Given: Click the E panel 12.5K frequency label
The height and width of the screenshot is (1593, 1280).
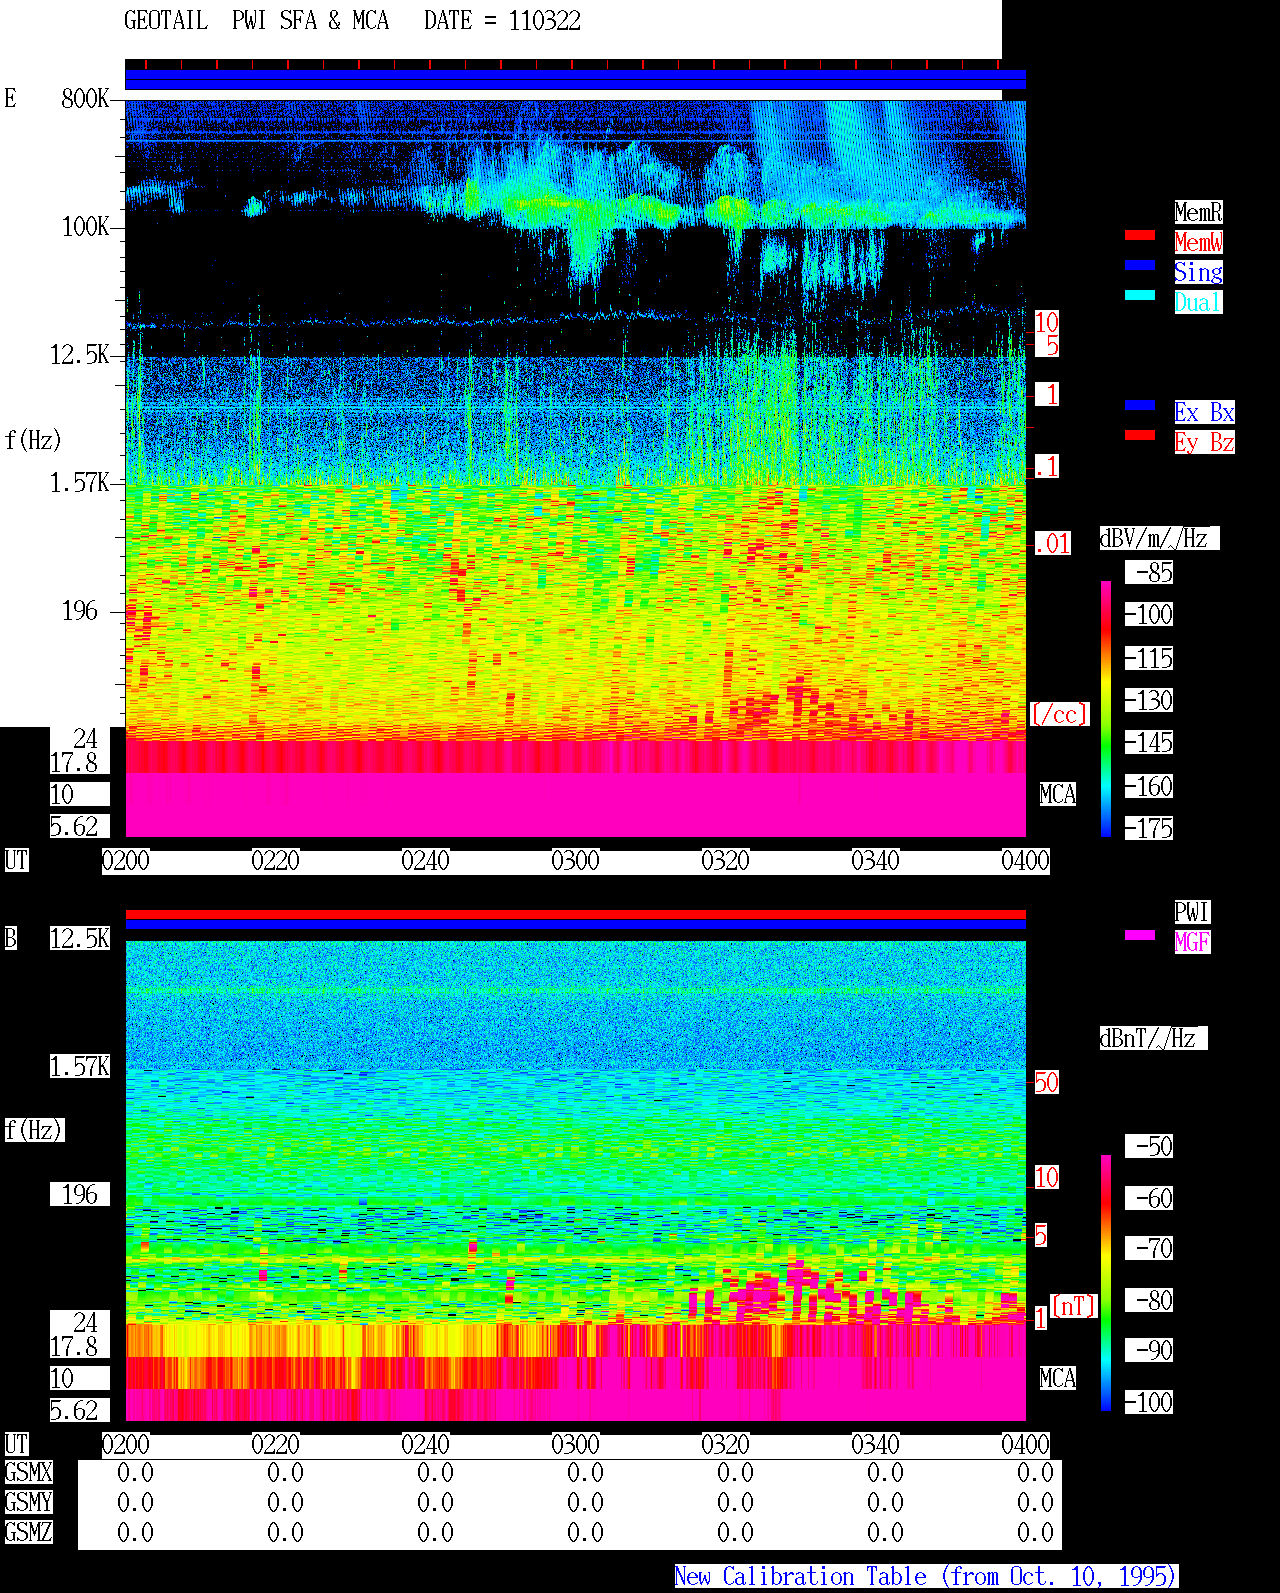Looking at the screenshot, I should tap(80, 354).
